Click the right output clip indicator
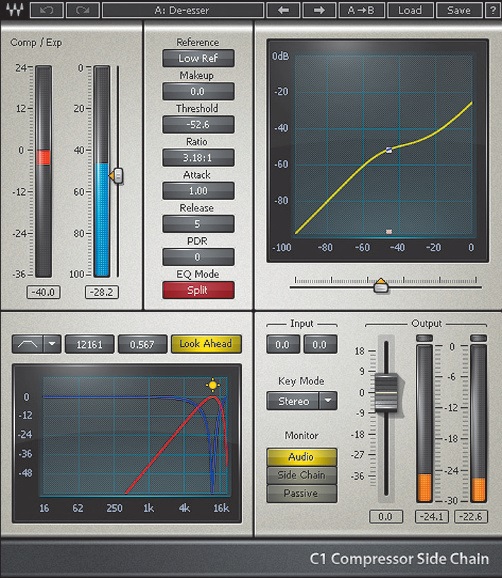Viewport: 502px width, 578px height. coord(479,338)
